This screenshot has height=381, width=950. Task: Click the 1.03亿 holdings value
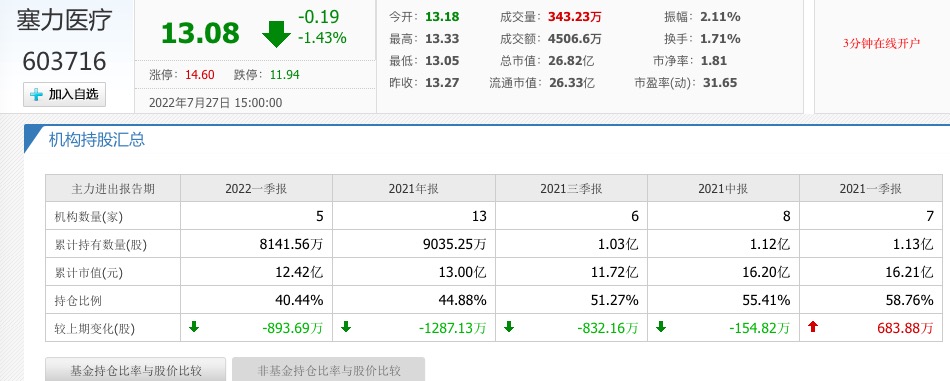coord(619,245)
